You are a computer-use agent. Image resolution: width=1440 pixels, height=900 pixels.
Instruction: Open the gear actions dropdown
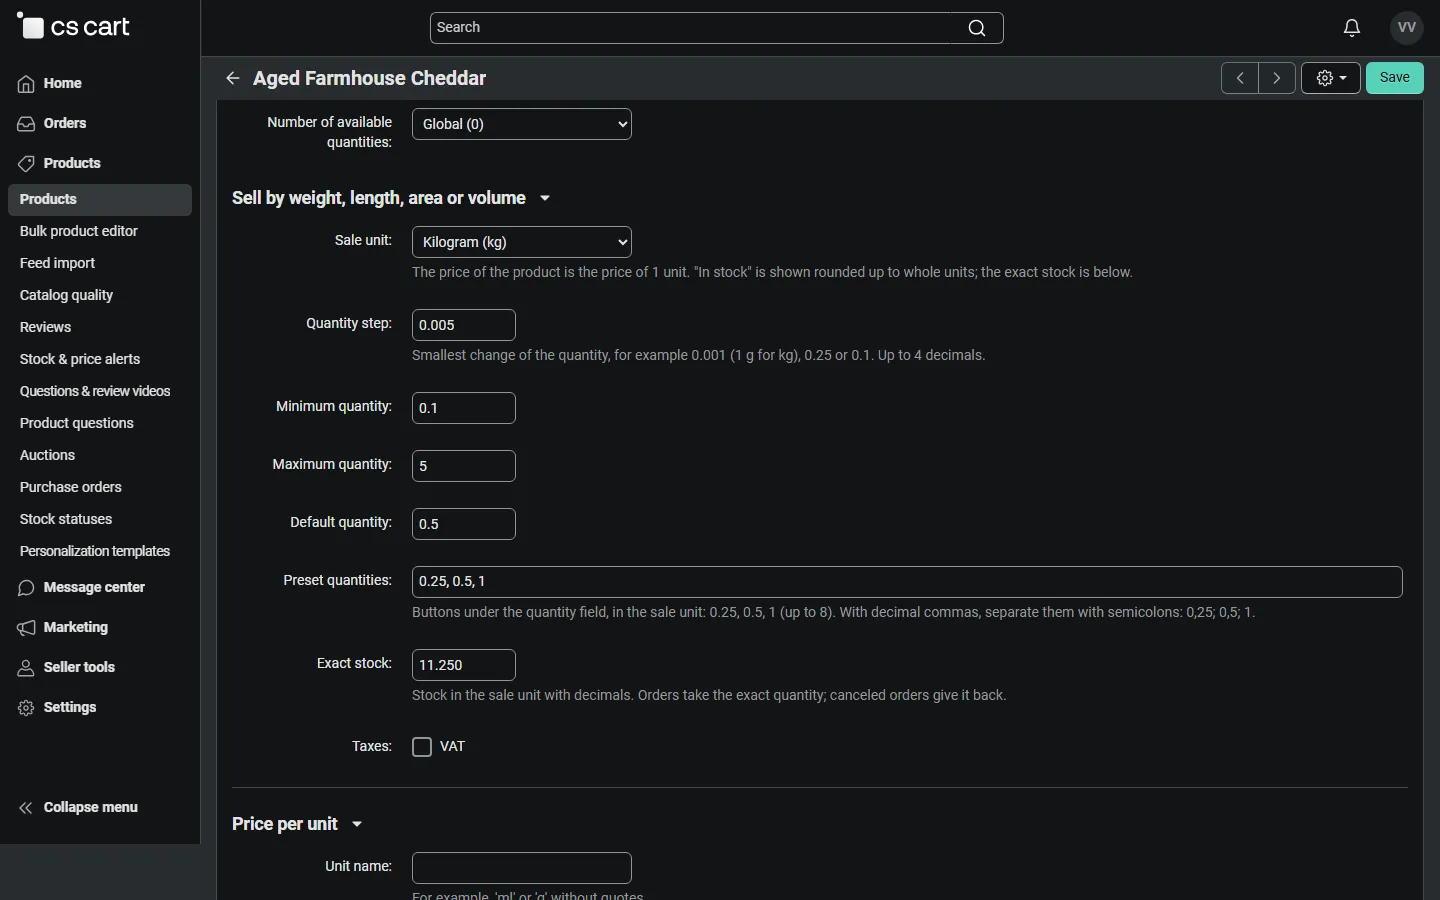[1331, 78]
